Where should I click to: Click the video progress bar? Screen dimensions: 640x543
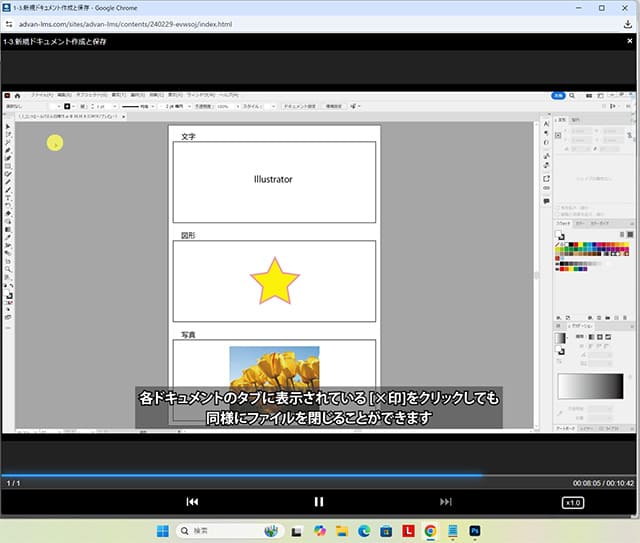[320, 474]
